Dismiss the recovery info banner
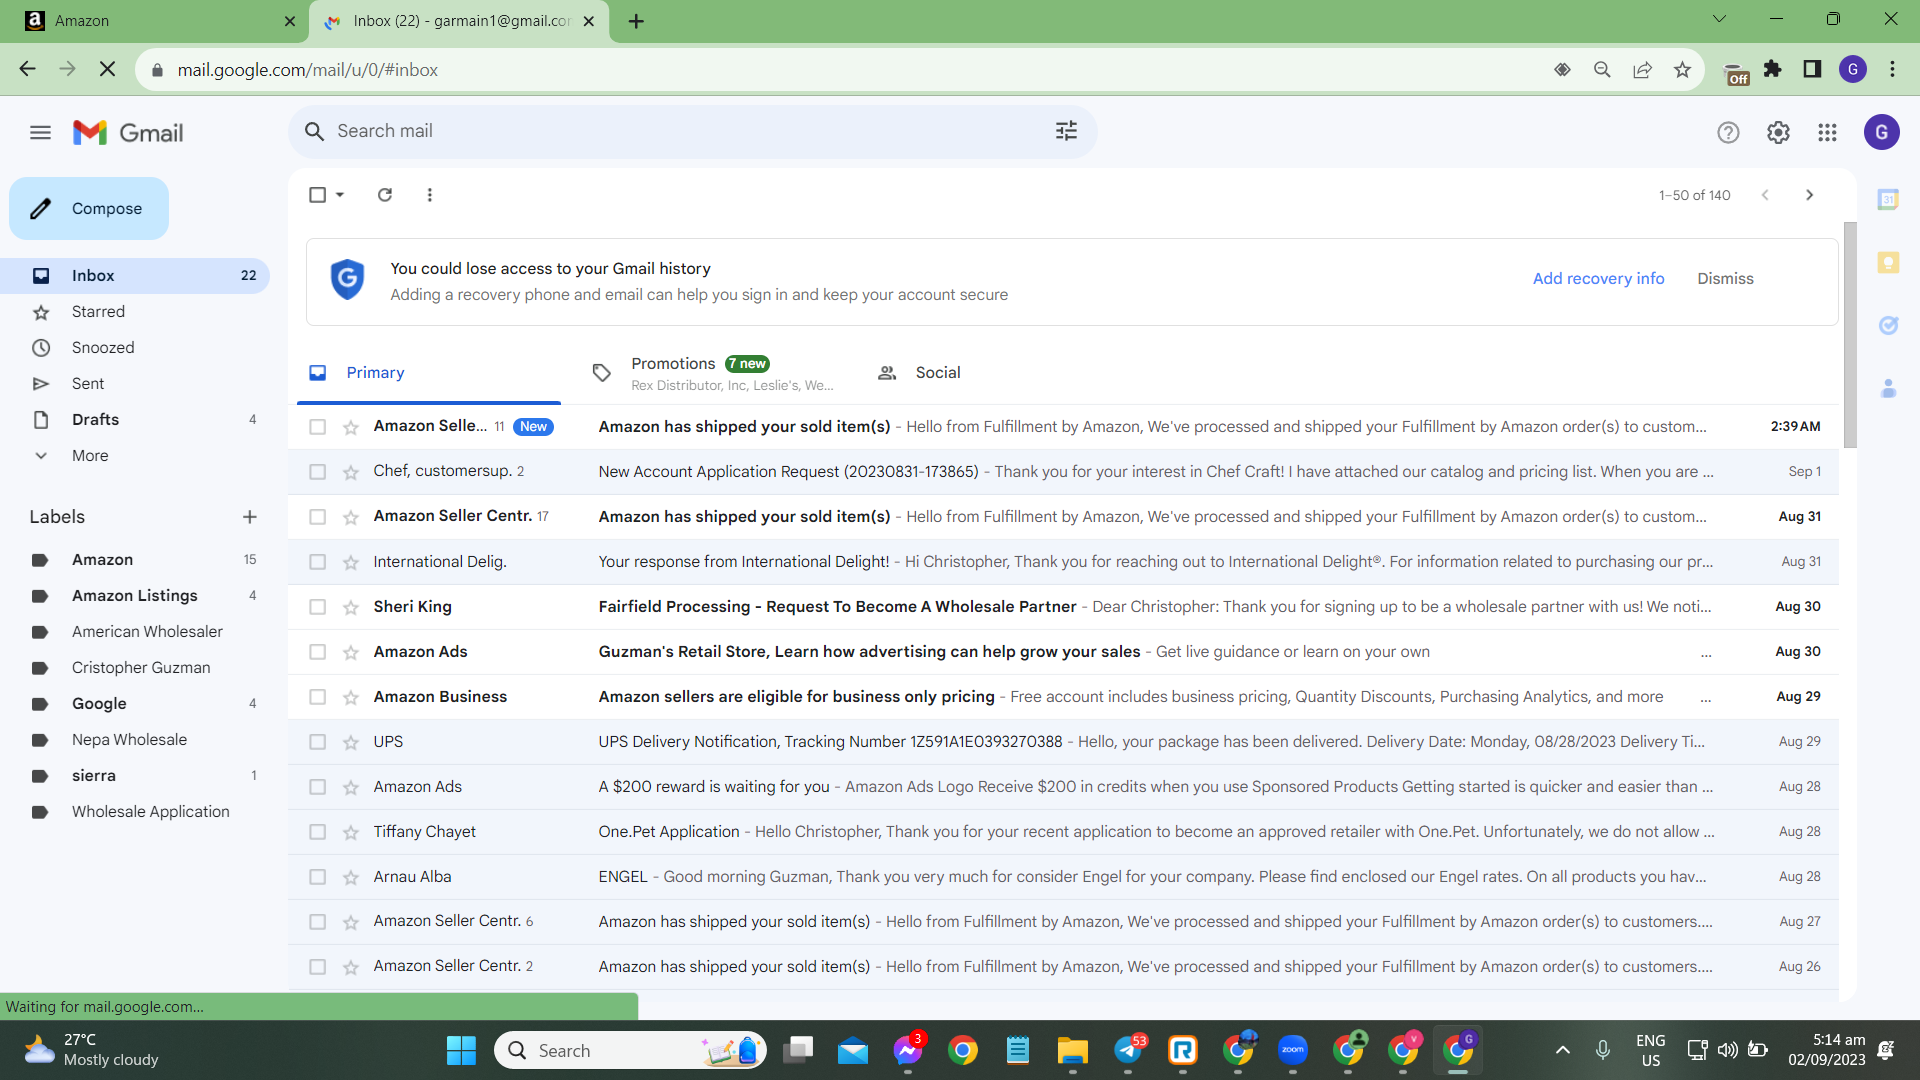The width and height of the screenshot is (1920, 1080). [1725, 279]
